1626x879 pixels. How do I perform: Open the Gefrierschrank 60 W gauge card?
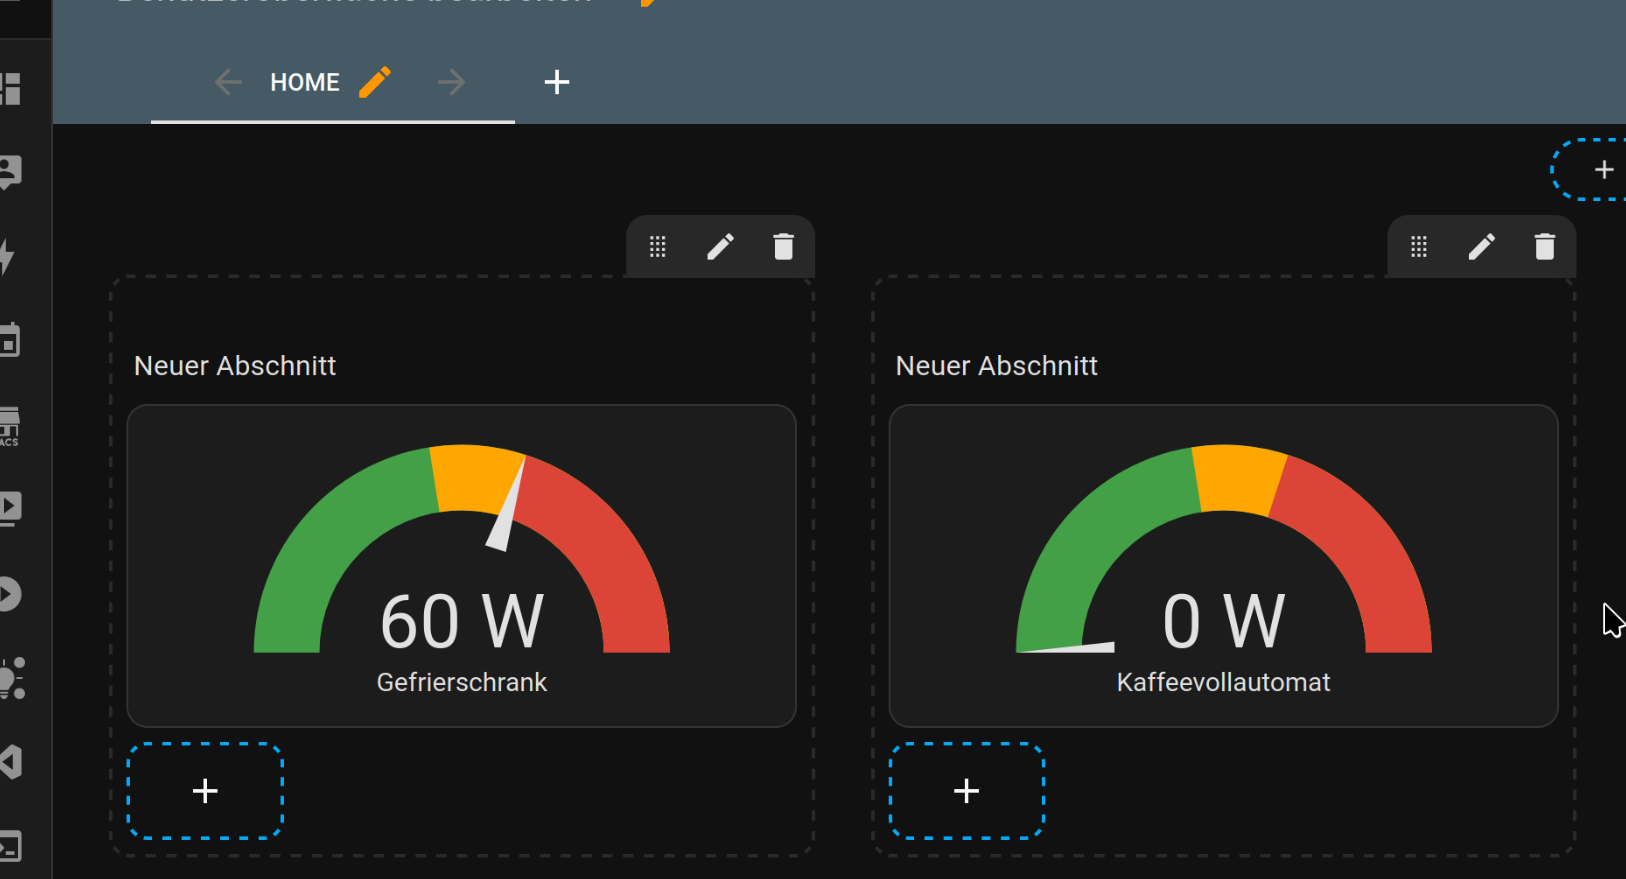tap(462, 566)
